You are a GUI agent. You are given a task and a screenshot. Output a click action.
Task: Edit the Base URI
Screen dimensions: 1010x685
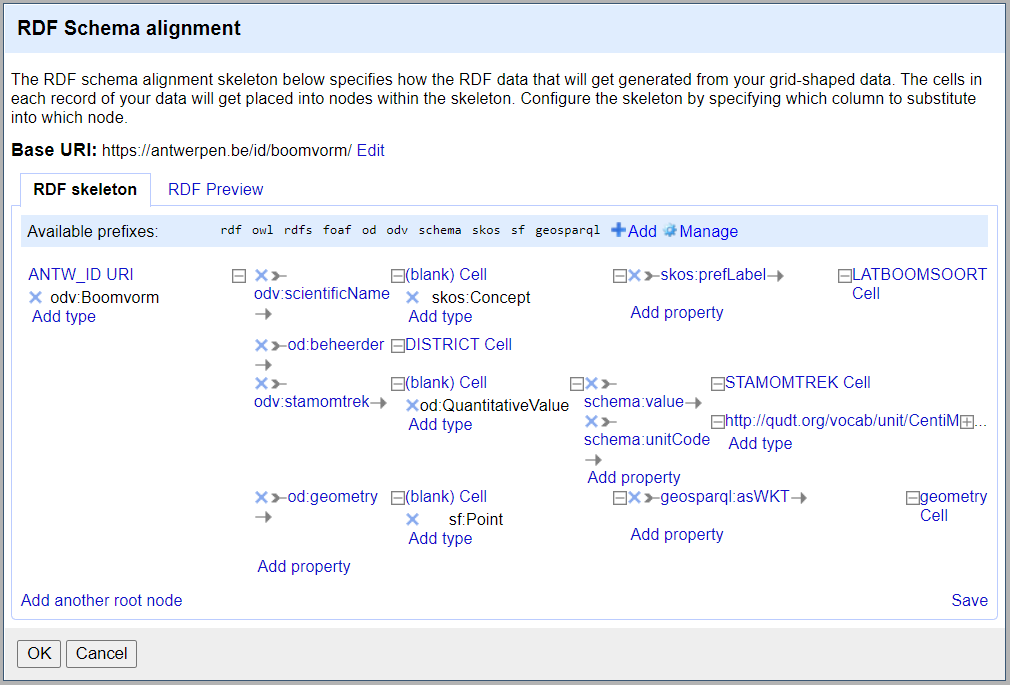point(370,151)
